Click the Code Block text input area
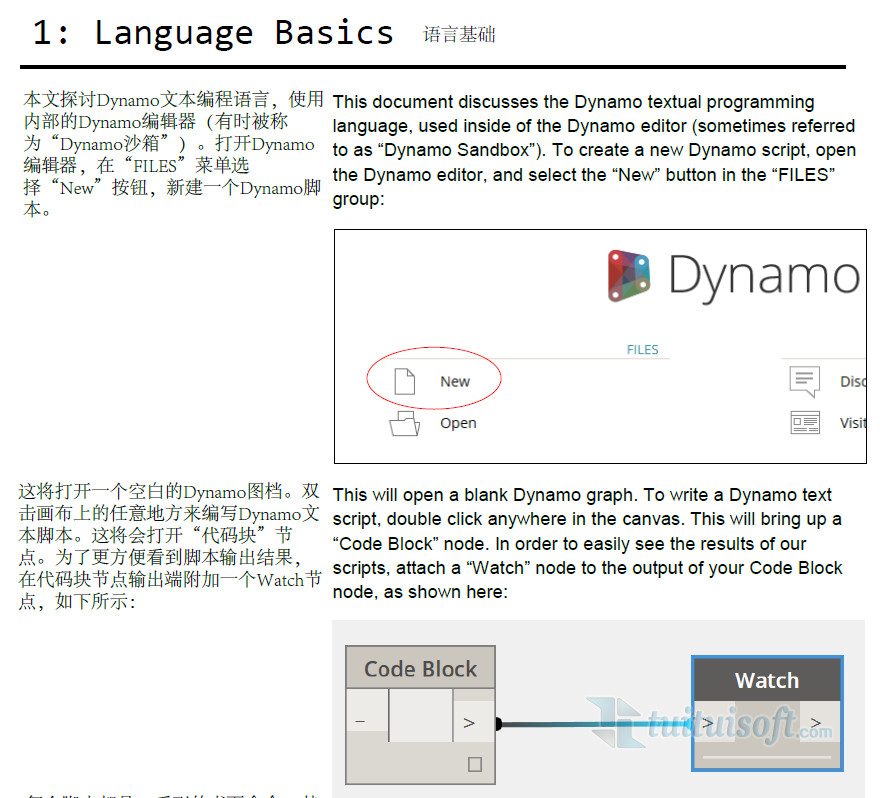 click(420, 716)
